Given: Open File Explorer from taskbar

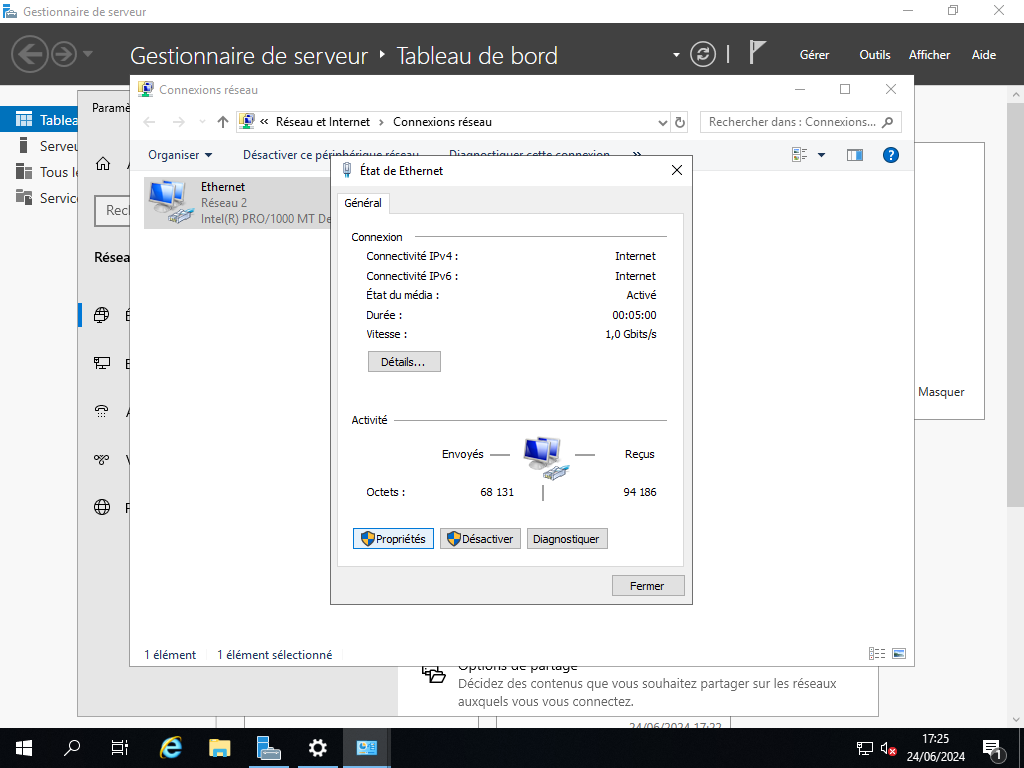Looking at the screenshot, I should pos(220,747).
